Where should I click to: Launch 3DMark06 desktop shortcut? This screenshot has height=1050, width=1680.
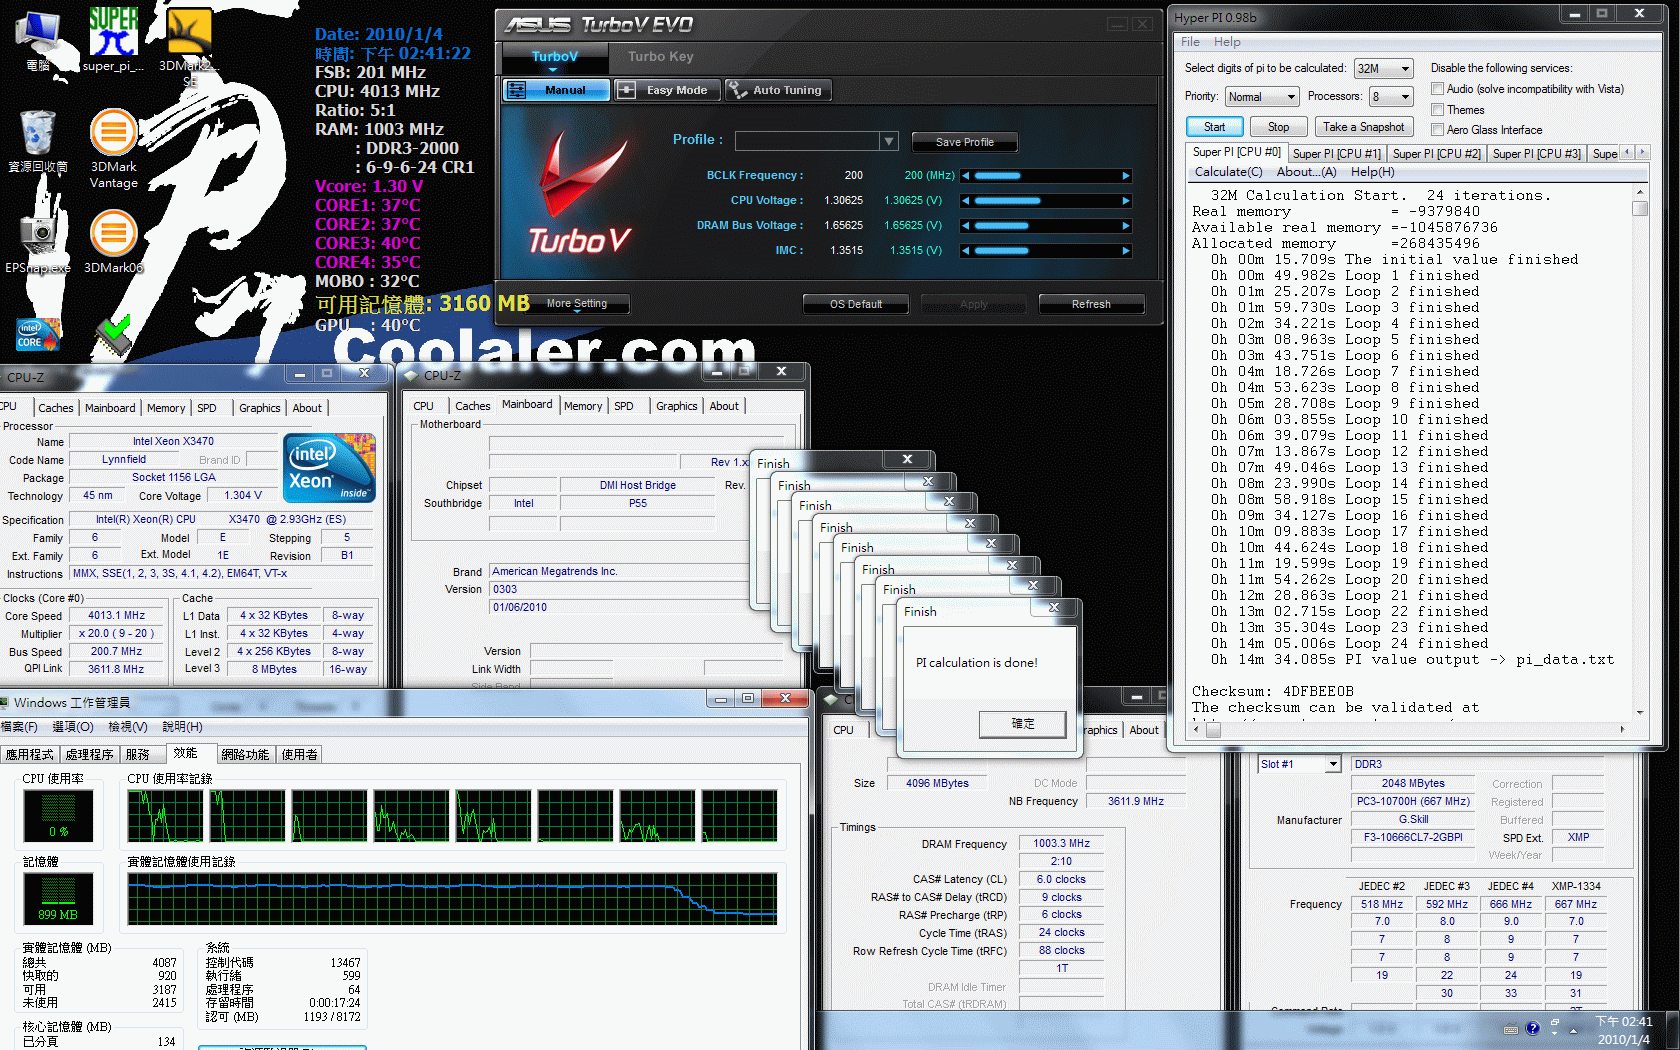pos(113,241)
